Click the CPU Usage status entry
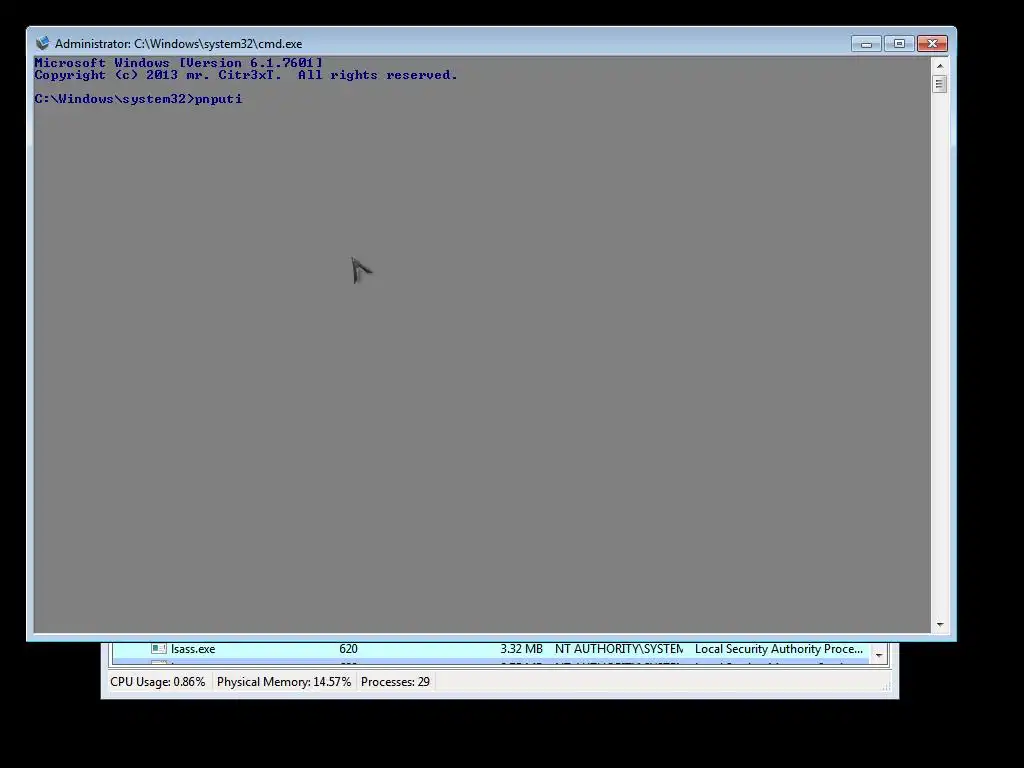The height and width of the screenshot is (768, 1024). click(x=157, y=682)
